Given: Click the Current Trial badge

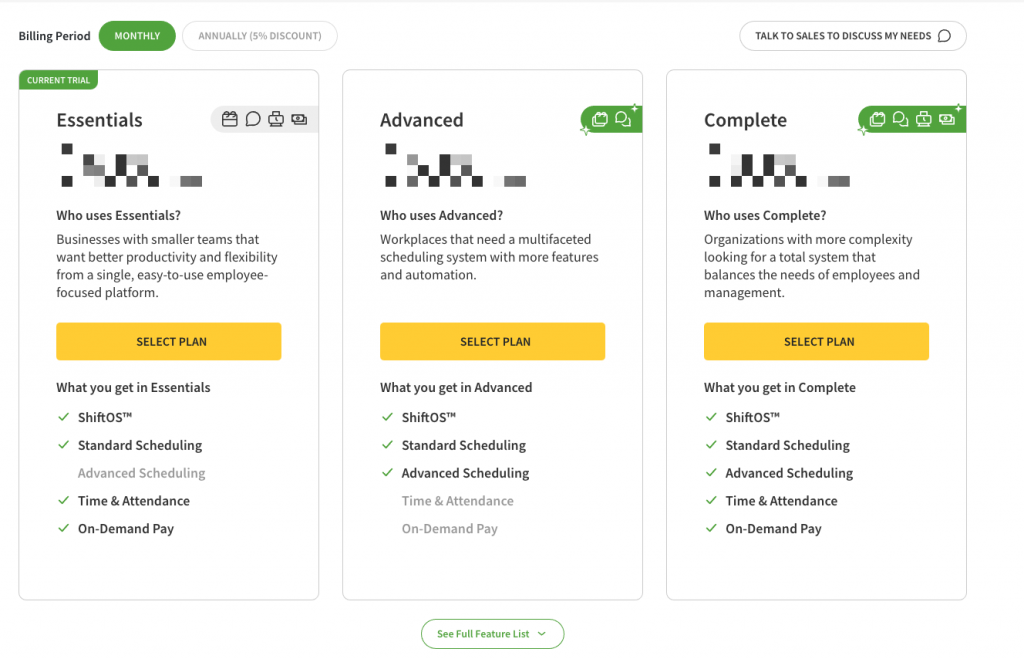Looking at the screenshot, I should coord(58,80).
